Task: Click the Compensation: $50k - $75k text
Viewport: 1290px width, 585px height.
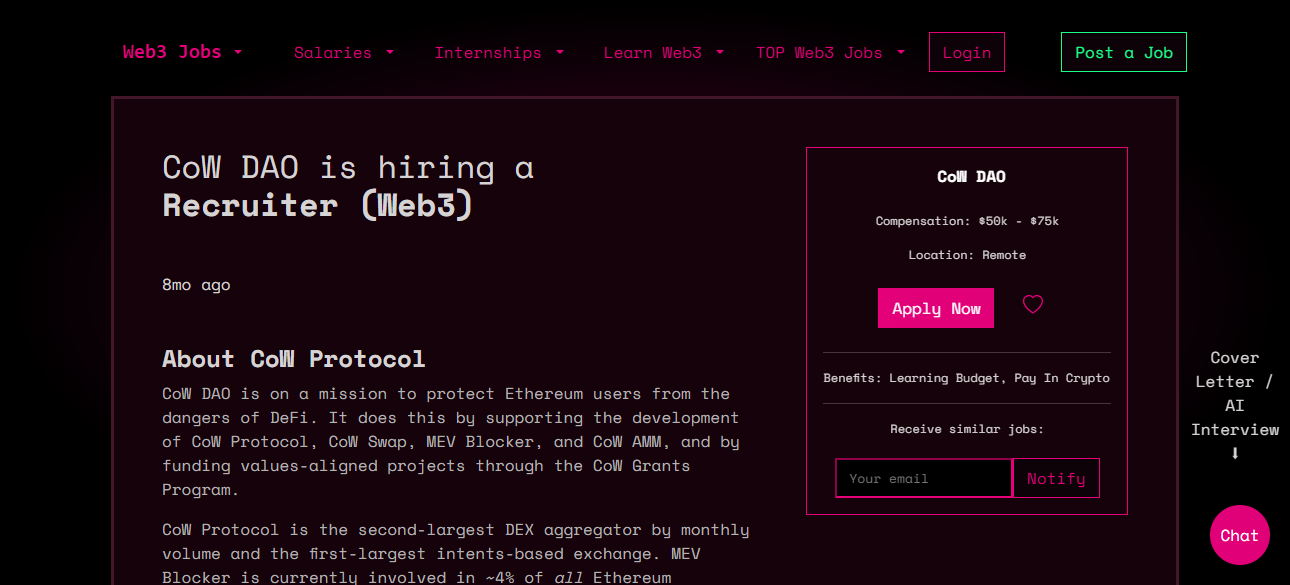Action: (967, 221)
